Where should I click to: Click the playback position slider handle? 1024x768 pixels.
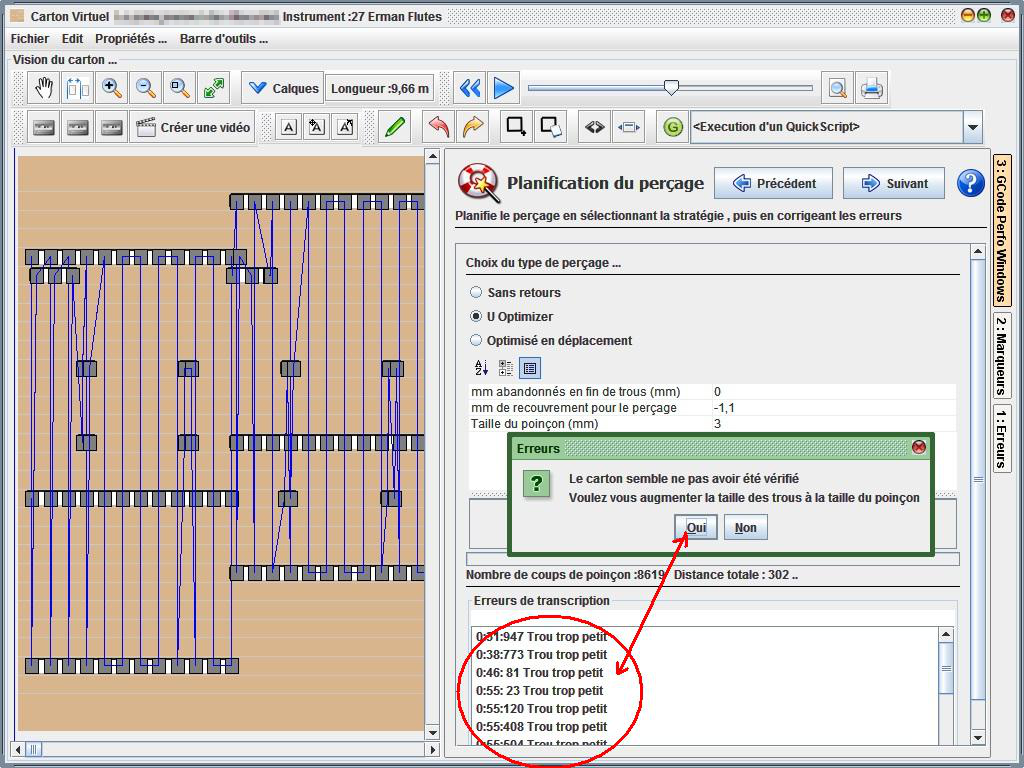pyautogui.click(x=672, y=88)
